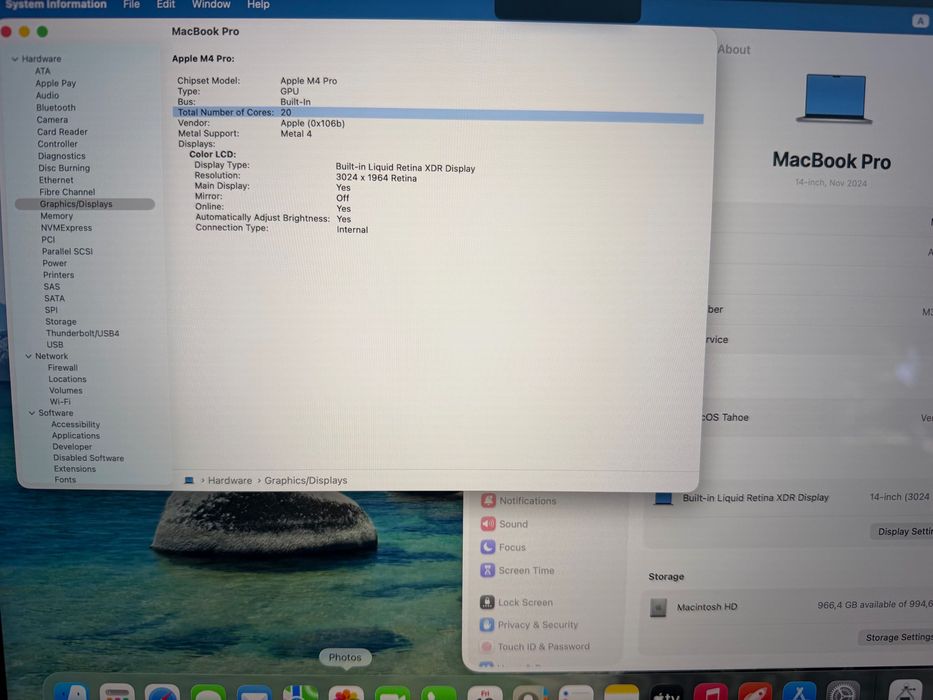The image size is (933, 700).
Task: Open Messages from the Dock
Action: click(x=208, y=694)
